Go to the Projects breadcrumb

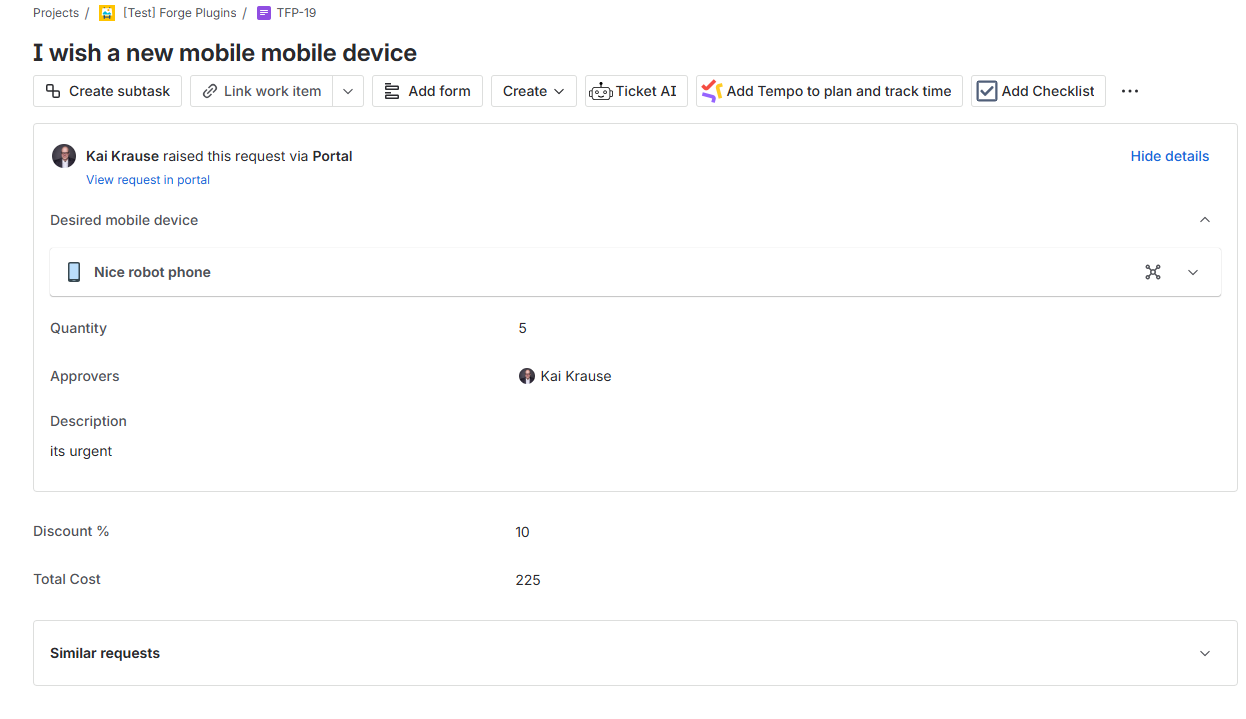(x=56, y=13)
